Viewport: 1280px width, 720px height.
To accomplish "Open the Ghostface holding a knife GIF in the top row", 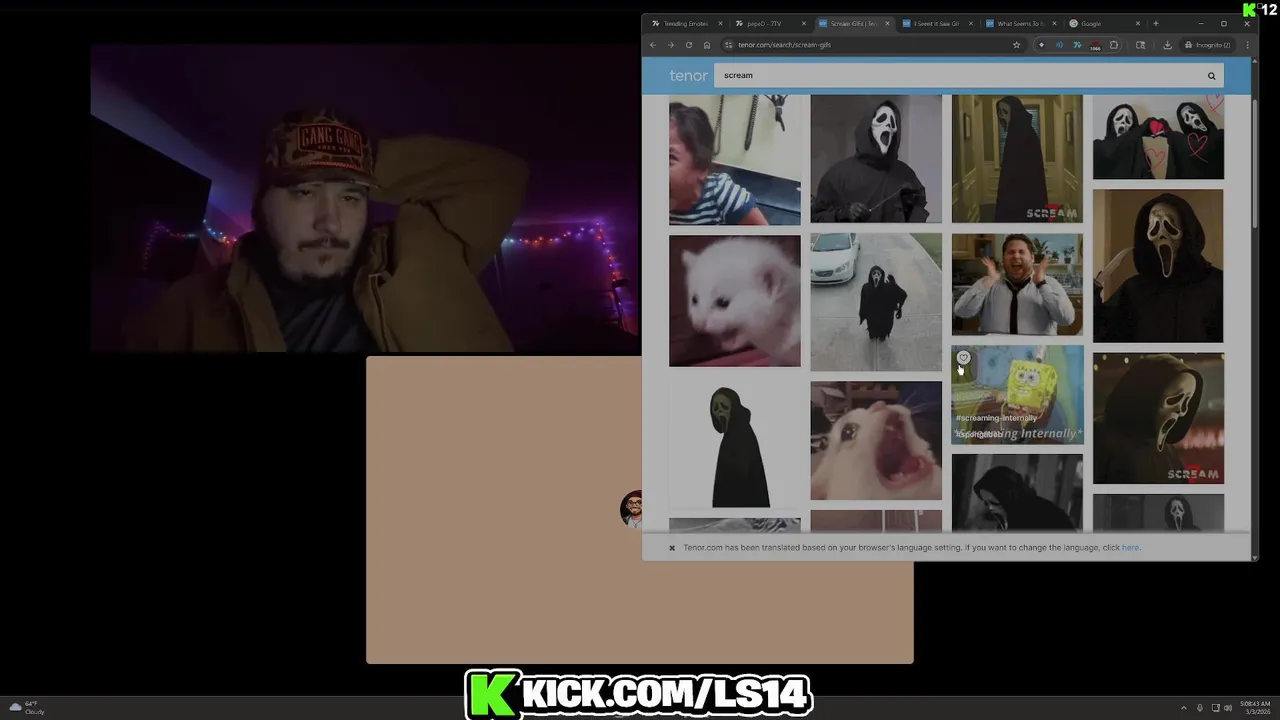I will pos(876,159).
